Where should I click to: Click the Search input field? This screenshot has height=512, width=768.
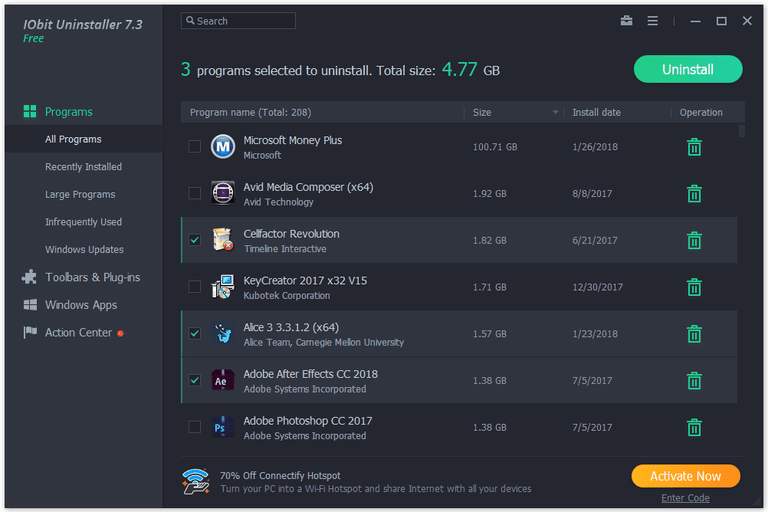238,21
